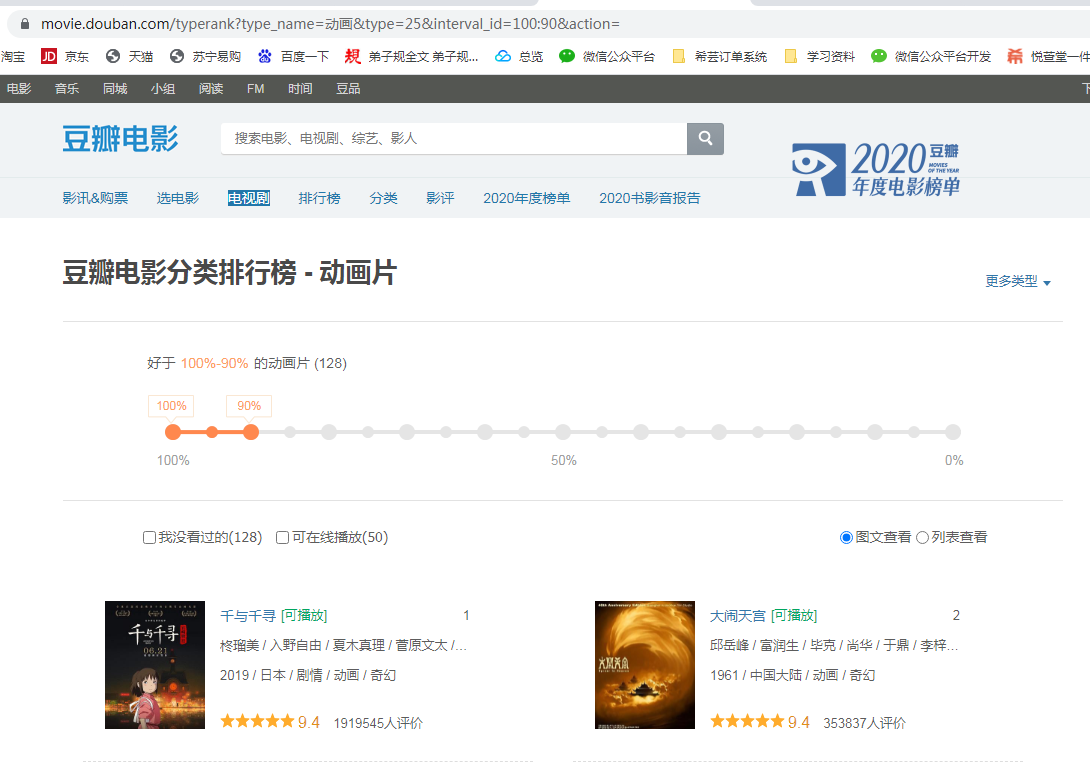Click the slider endpoint above 0%
The image size is (1090, 766).
click(953, 432)
